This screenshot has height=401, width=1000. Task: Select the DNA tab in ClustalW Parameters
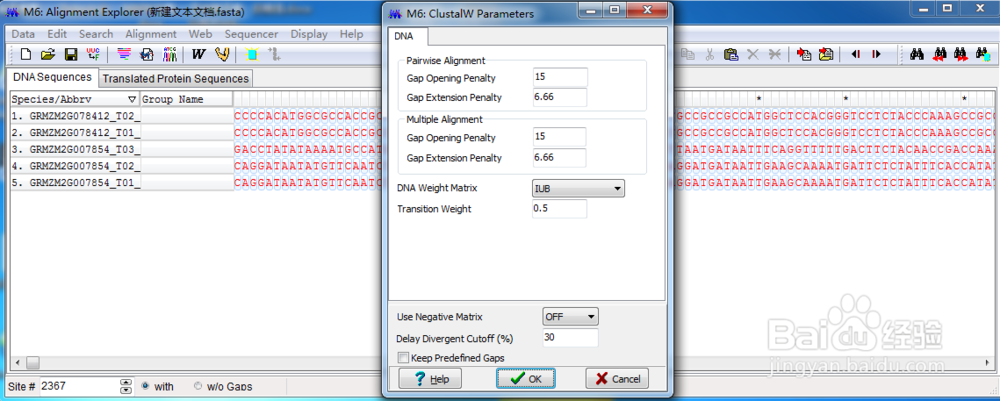click(x=403, y=36)
